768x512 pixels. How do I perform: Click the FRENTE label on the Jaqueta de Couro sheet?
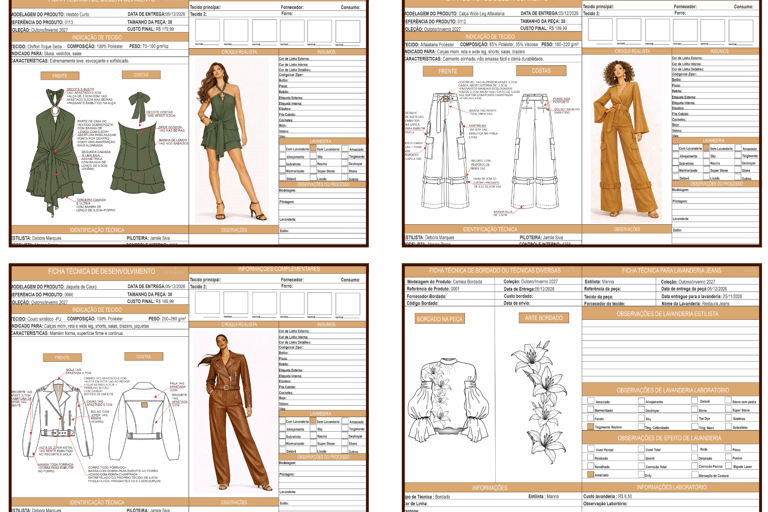[62, 358]
